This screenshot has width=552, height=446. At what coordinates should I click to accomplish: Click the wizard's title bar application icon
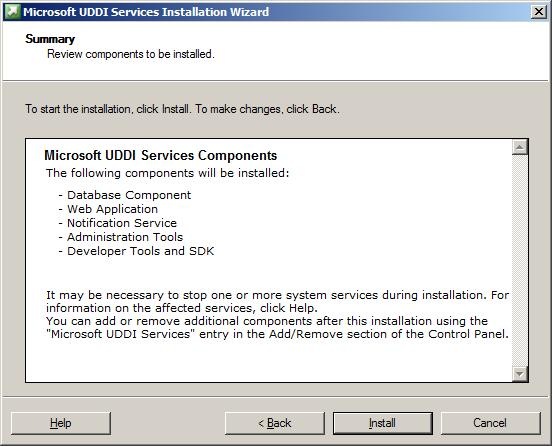(12, 12)
